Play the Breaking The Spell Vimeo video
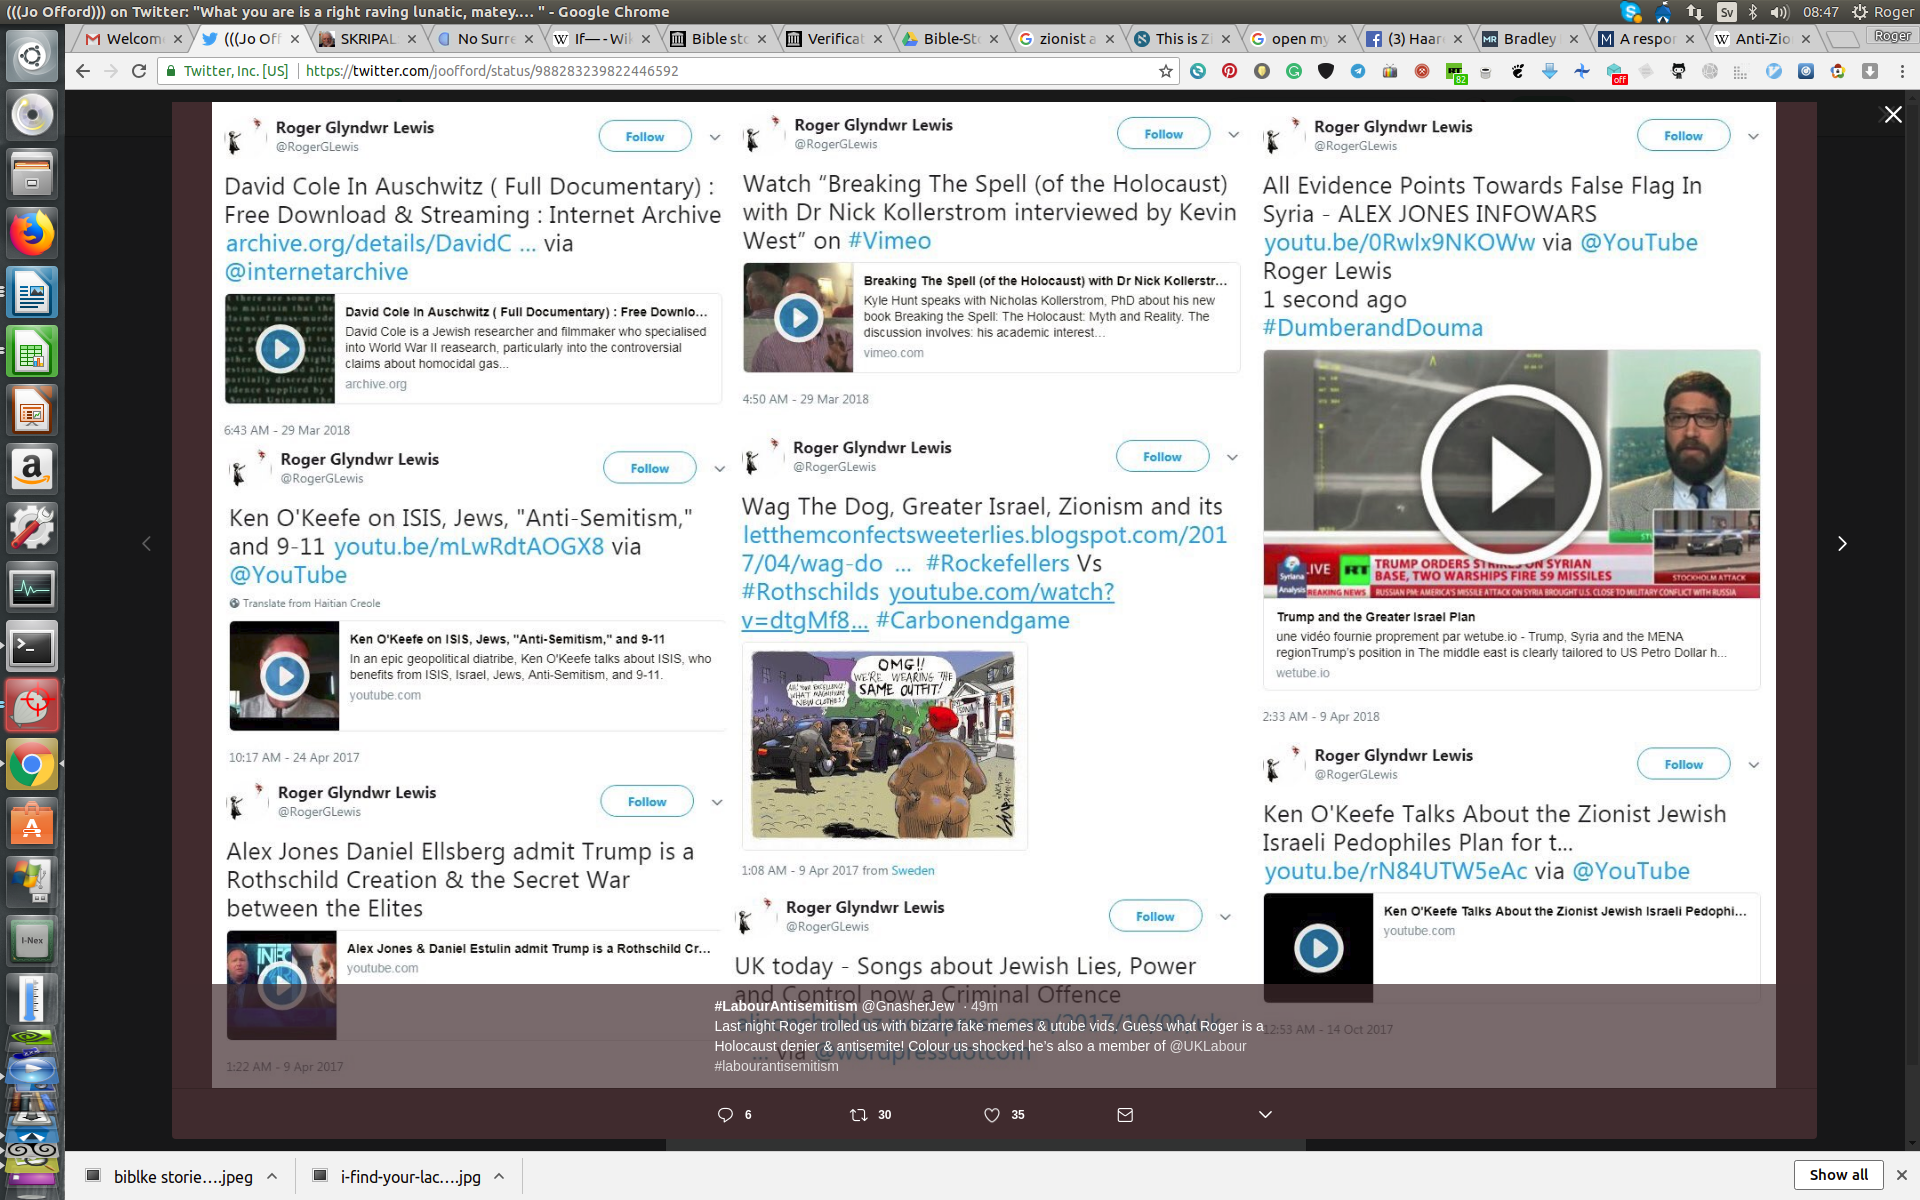 798,318
